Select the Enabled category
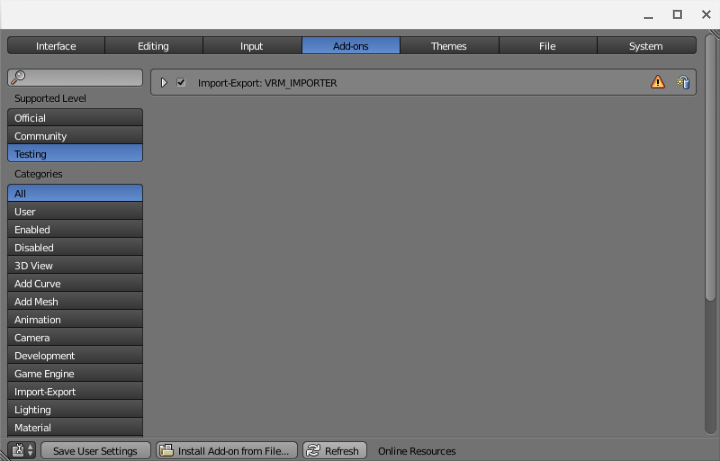Viewport: 720px width, 461px height. pos(75,229)
